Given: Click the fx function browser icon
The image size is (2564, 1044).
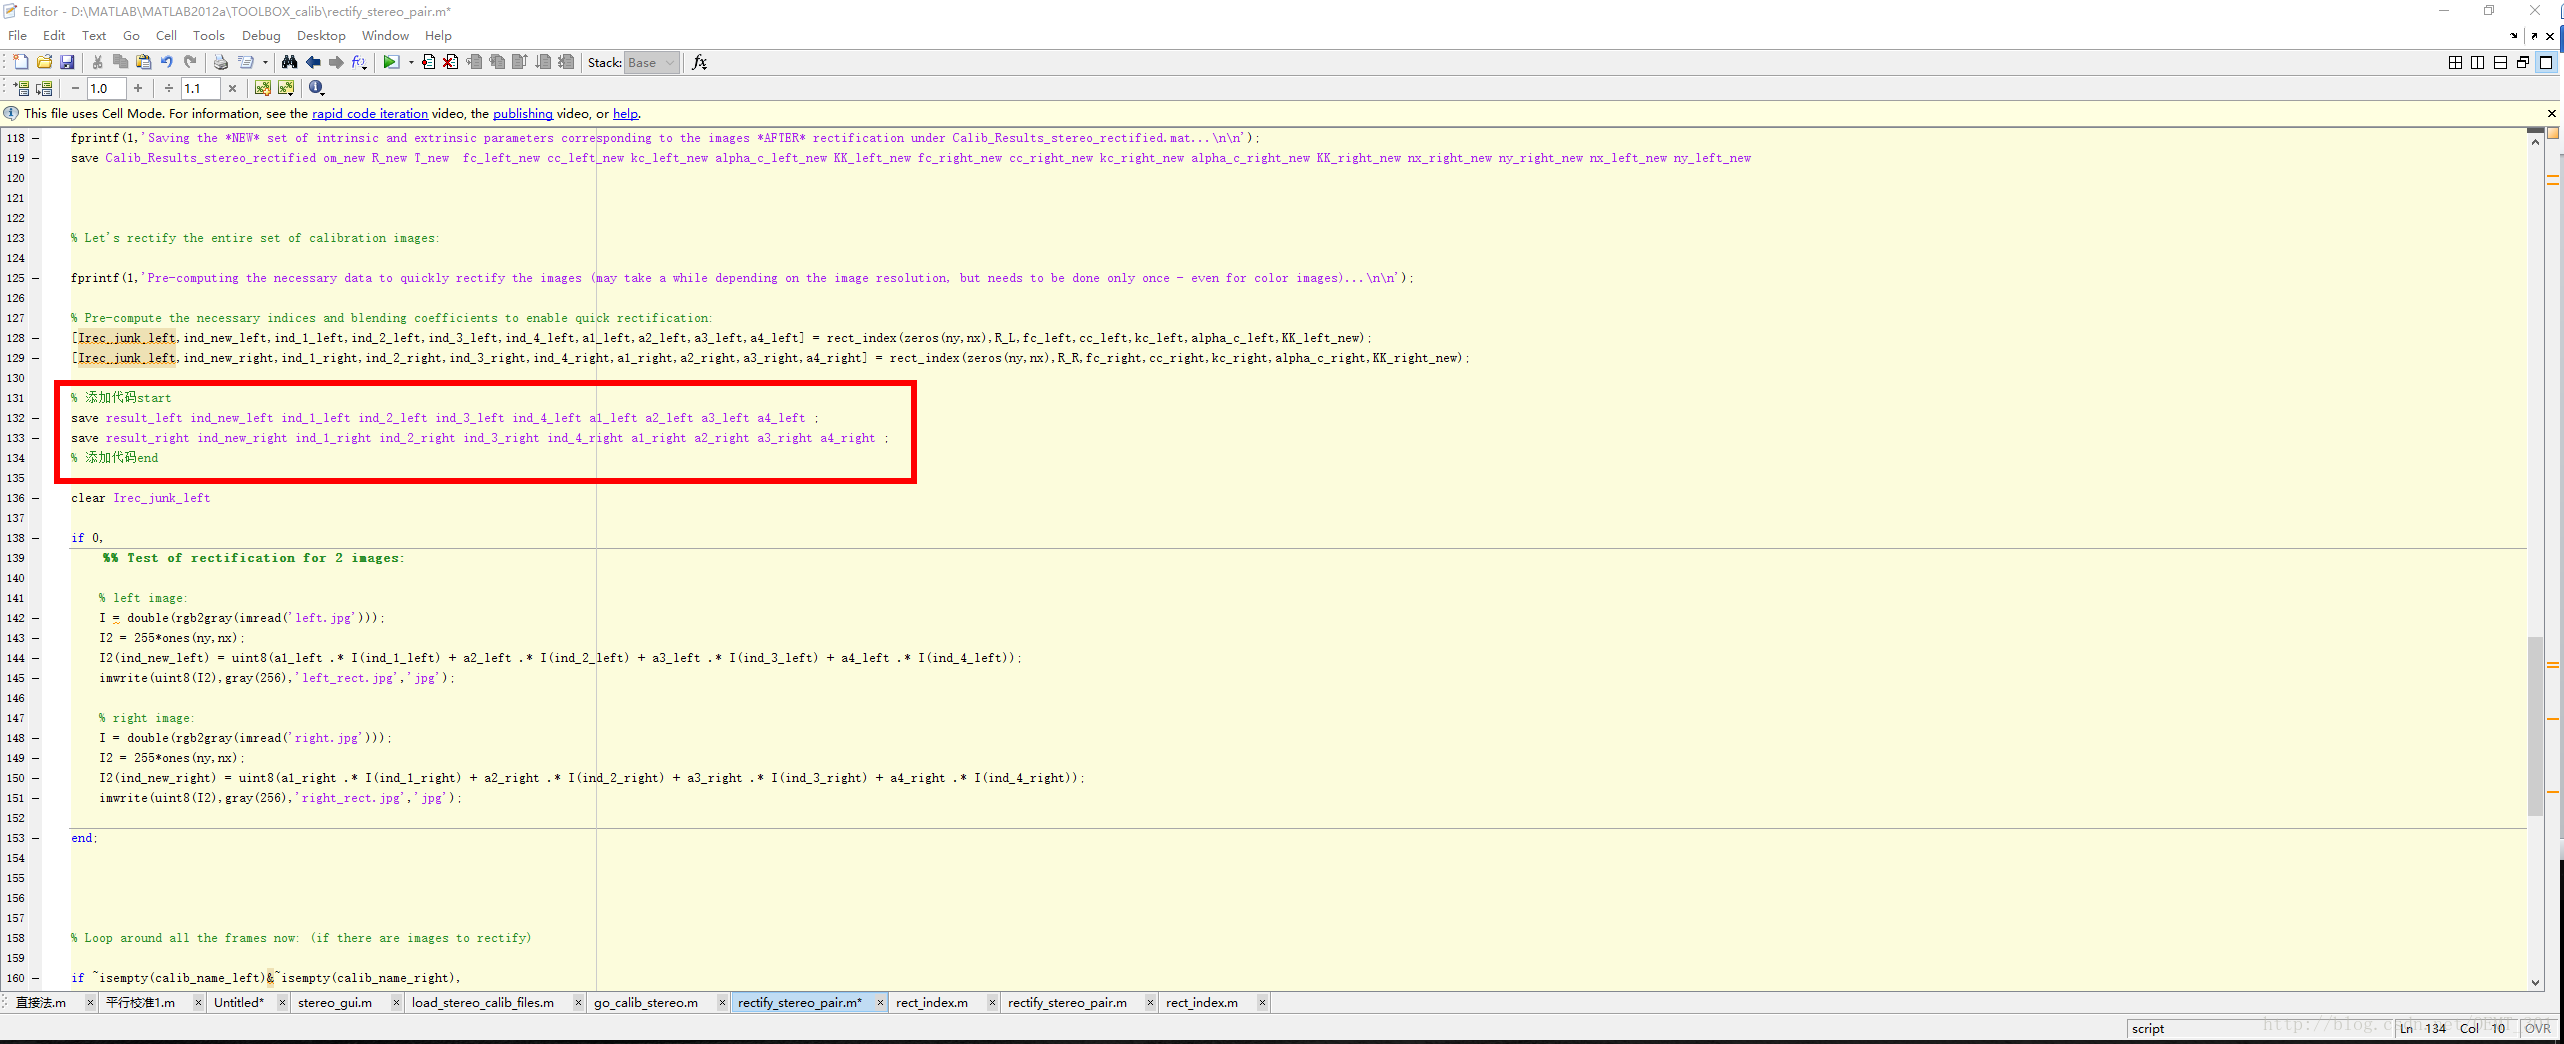Looking at the screenshot, I should (x=700, y=62).
